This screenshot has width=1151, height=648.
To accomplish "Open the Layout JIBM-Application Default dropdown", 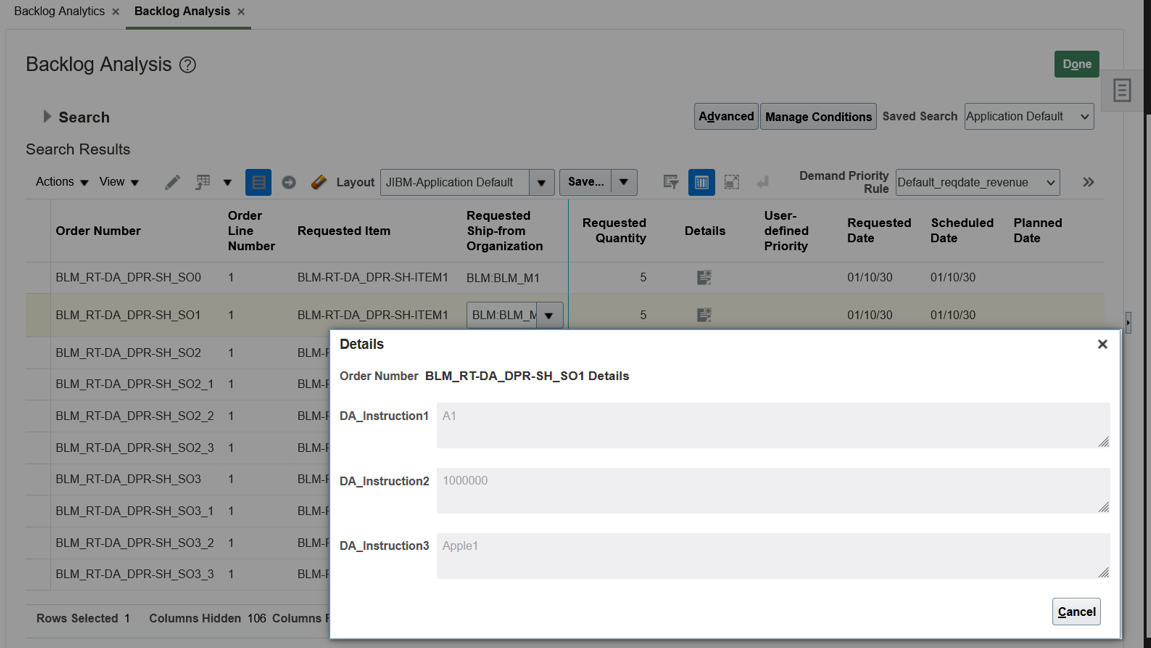I will (x=541, y=182).
